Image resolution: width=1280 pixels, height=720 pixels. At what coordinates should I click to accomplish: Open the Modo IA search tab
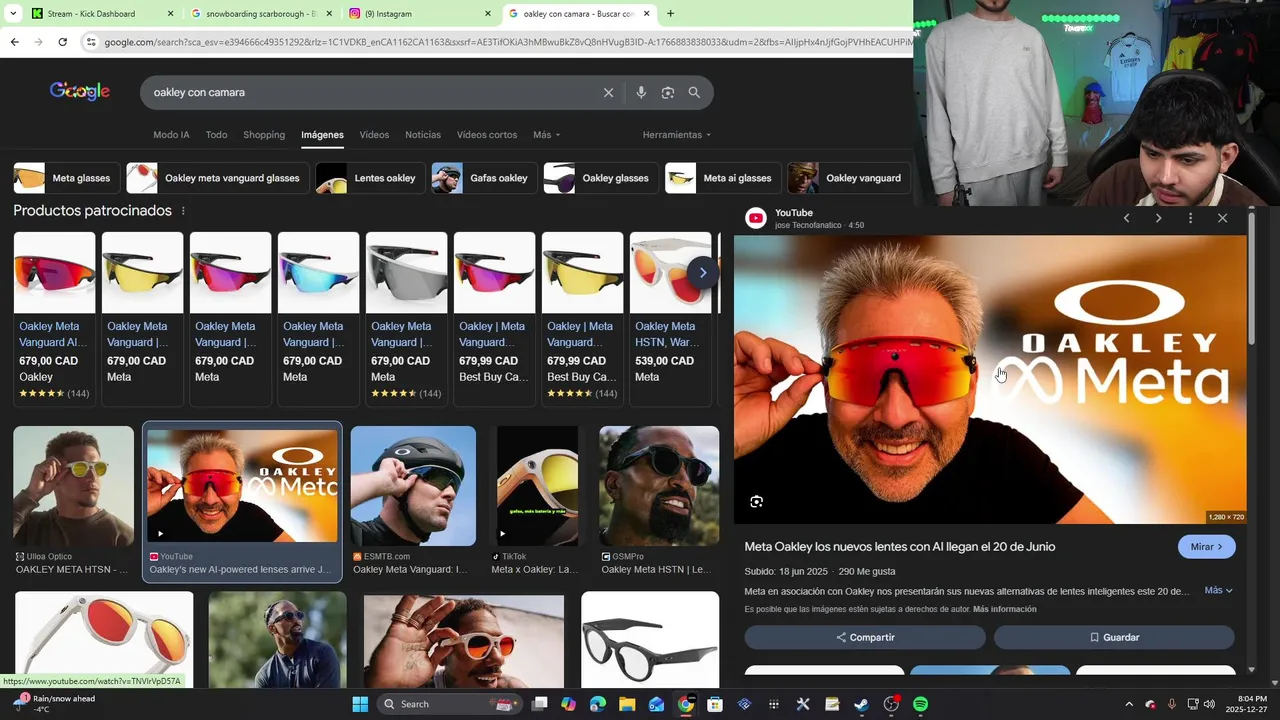171,135
